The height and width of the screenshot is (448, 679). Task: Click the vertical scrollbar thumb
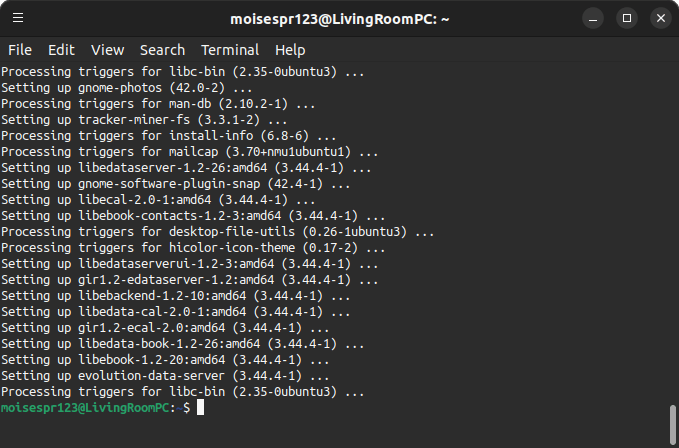(673, 424)
